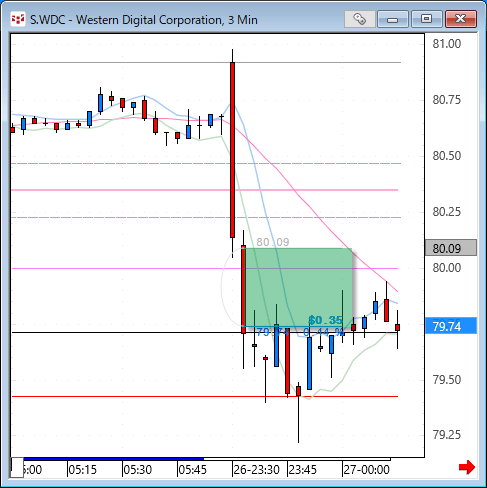Click the 79.74 current price label
This screenshot has width=487, height=488.
point(451,326)
